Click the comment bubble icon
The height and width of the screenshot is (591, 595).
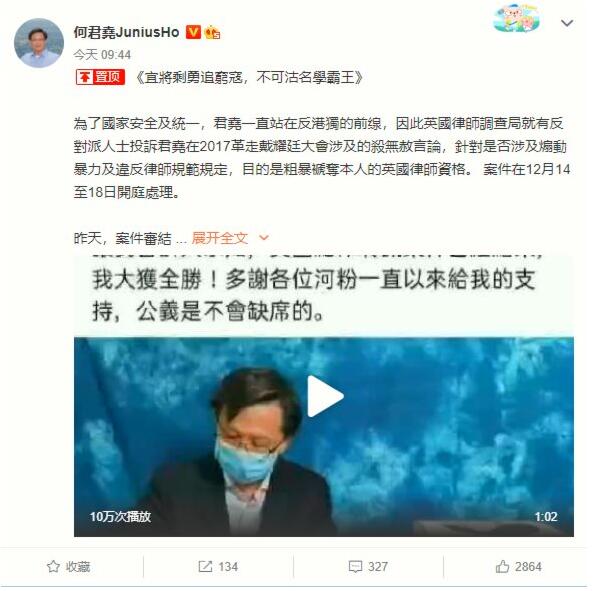tap(356, 567)
